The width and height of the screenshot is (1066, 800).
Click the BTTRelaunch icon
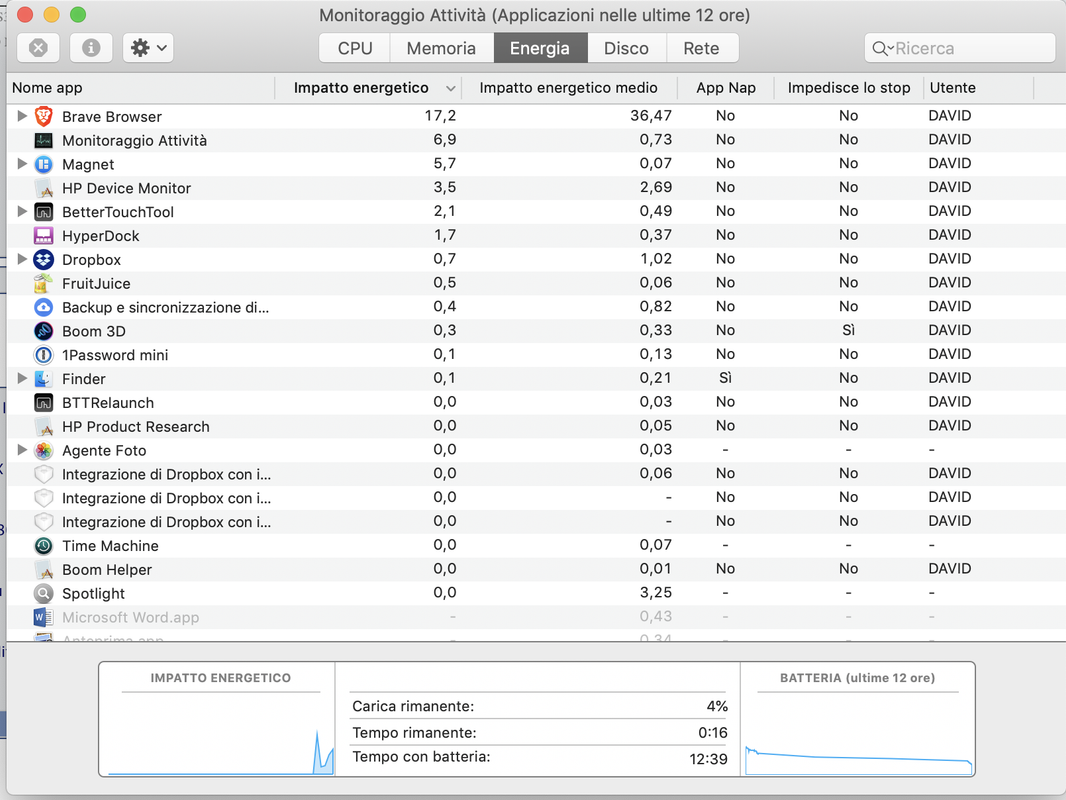pyautogui.click(x=44, y=403)
